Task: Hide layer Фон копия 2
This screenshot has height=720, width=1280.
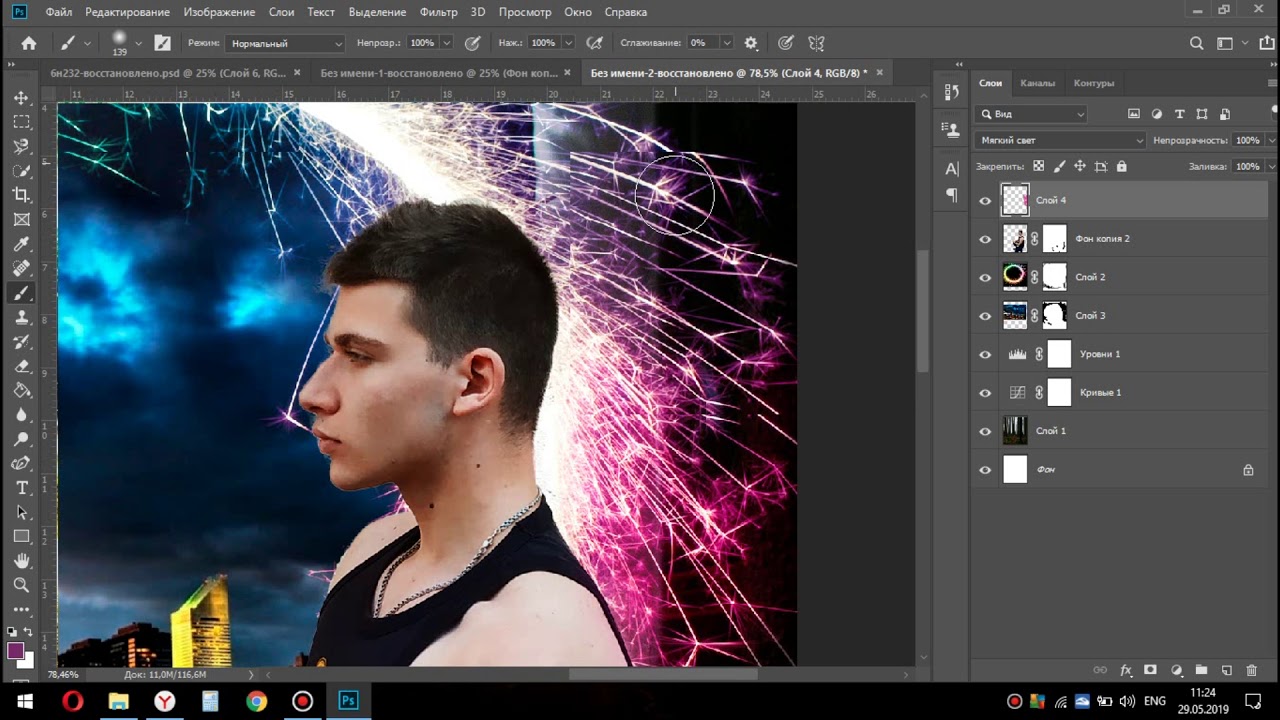Action: pyautogui.click(x=985, y=239)
